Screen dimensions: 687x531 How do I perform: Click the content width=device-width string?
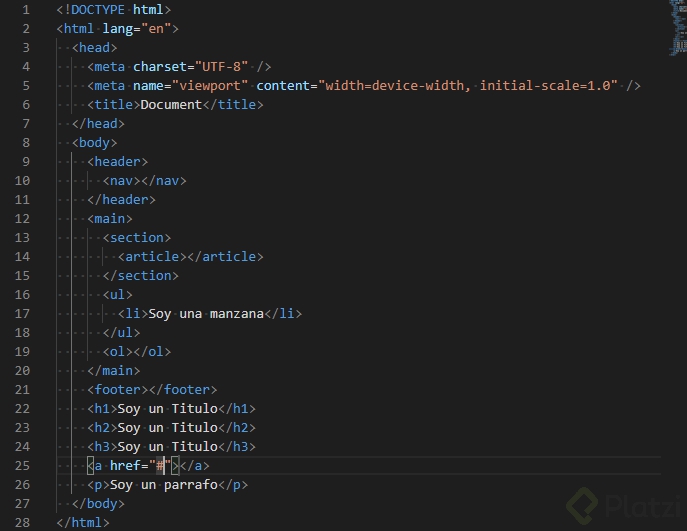pyautogui.click(x=468, y=85)
